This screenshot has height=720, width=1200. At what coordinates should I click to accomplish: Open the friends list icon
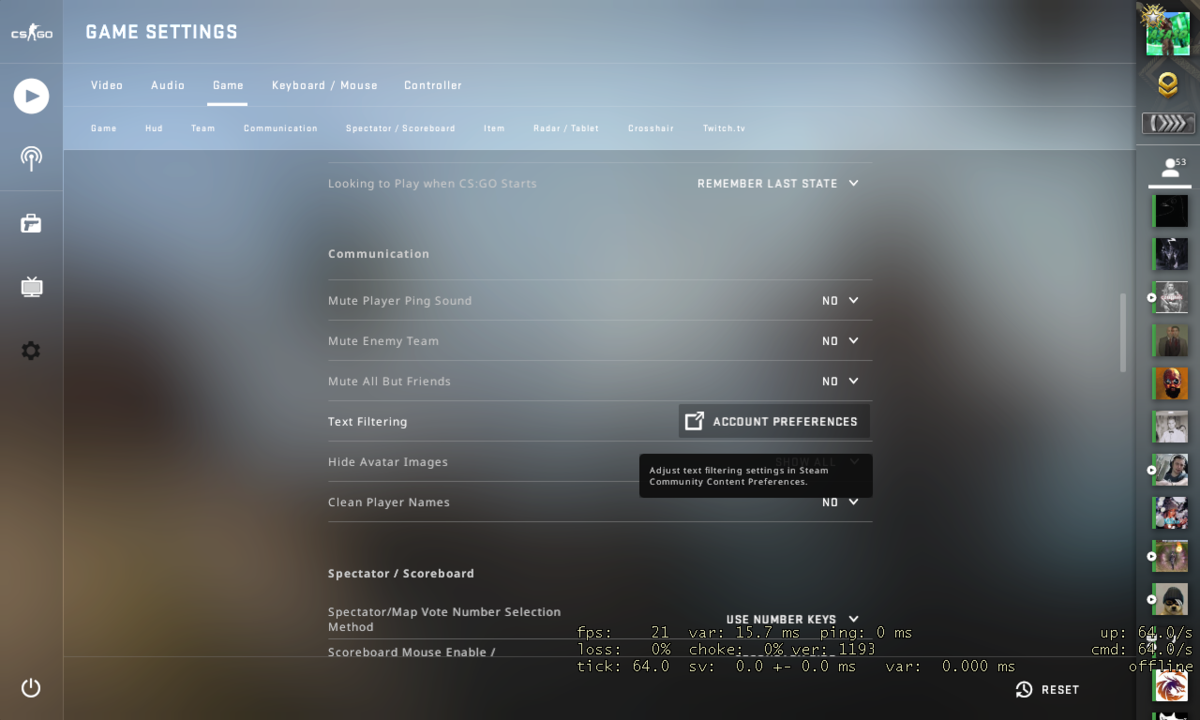(1168, 168)
